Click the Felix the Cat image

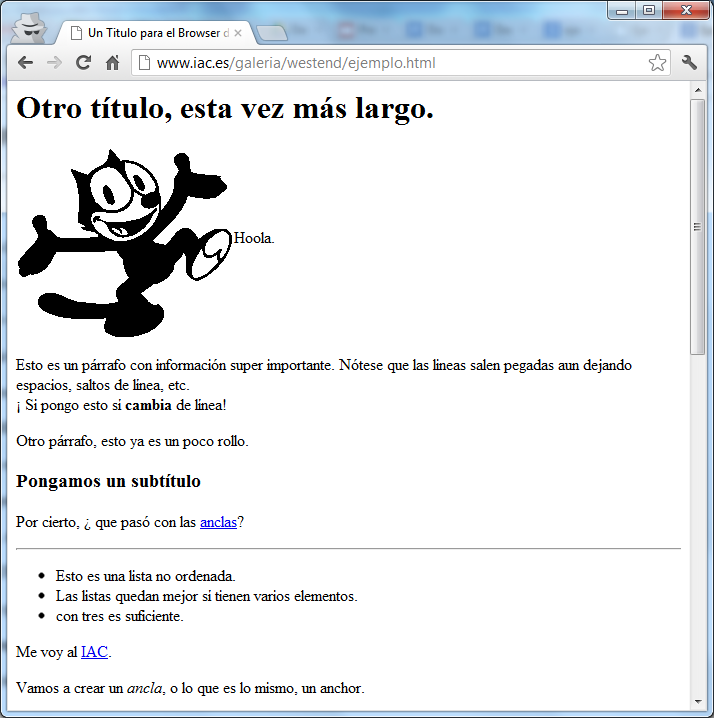pyautogui.click(x=125, y=243)
